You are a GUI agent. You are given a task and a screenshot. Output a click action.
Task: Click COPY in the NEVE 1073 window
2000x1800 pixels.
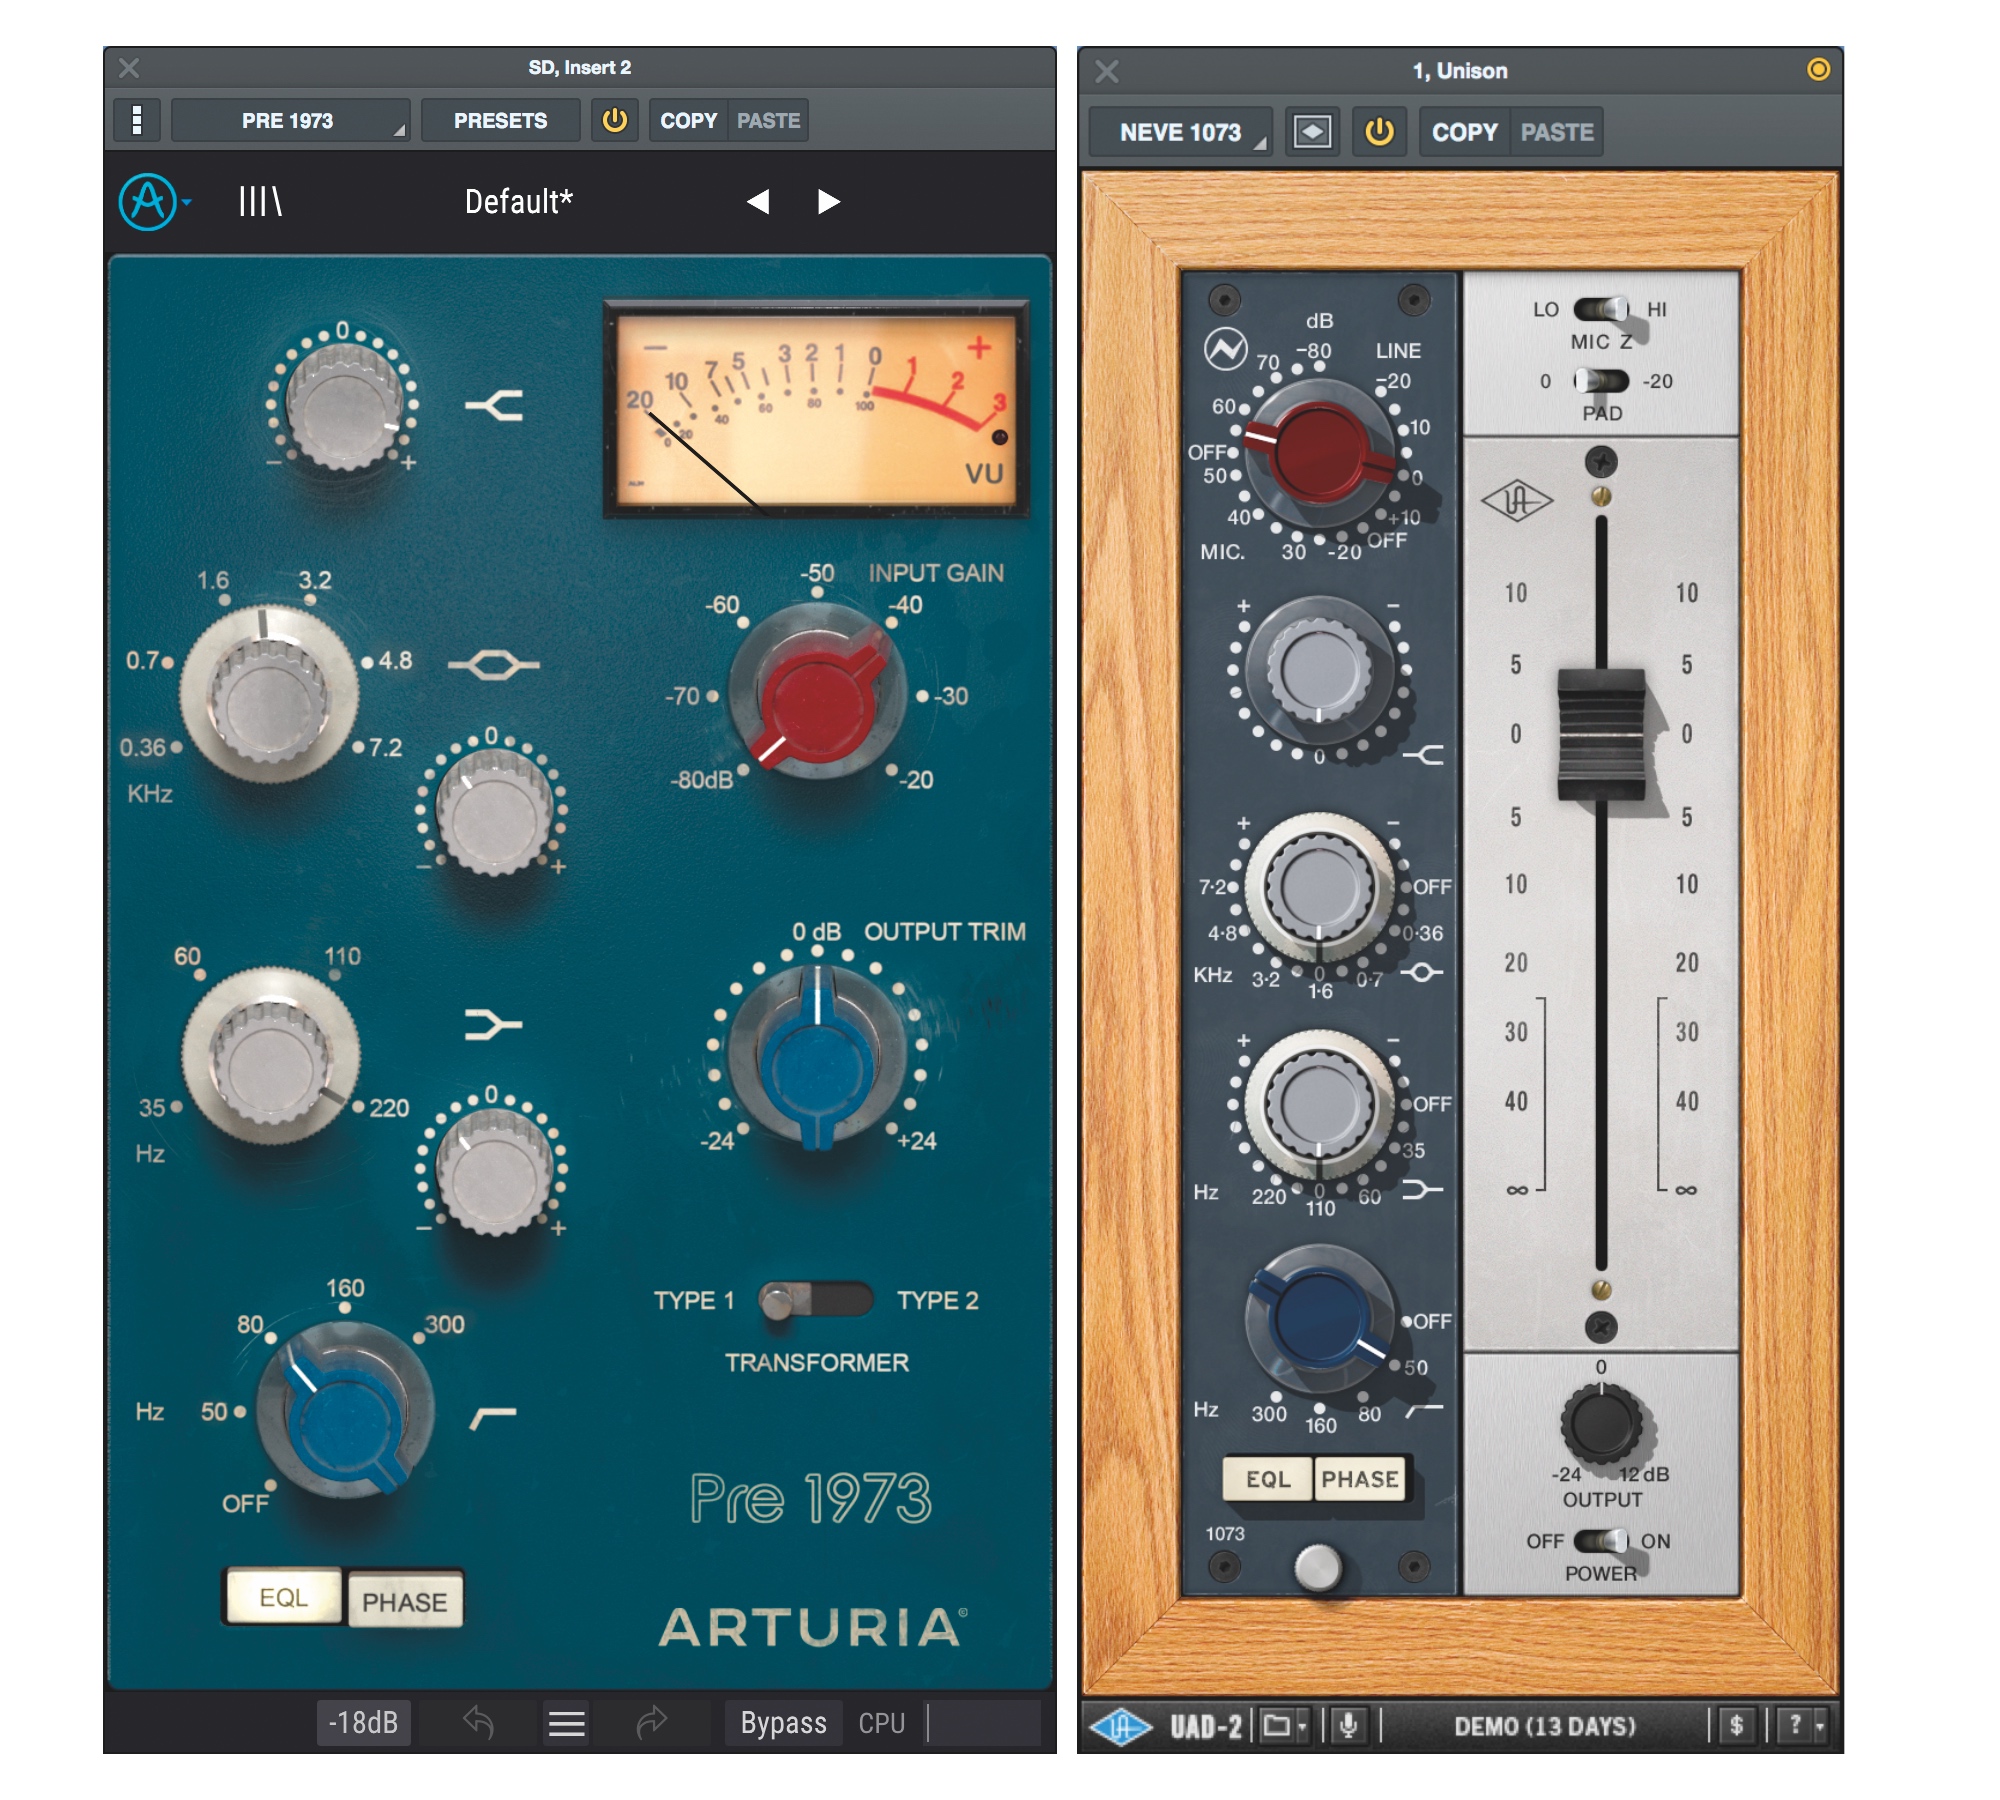tap(1464, 132)
